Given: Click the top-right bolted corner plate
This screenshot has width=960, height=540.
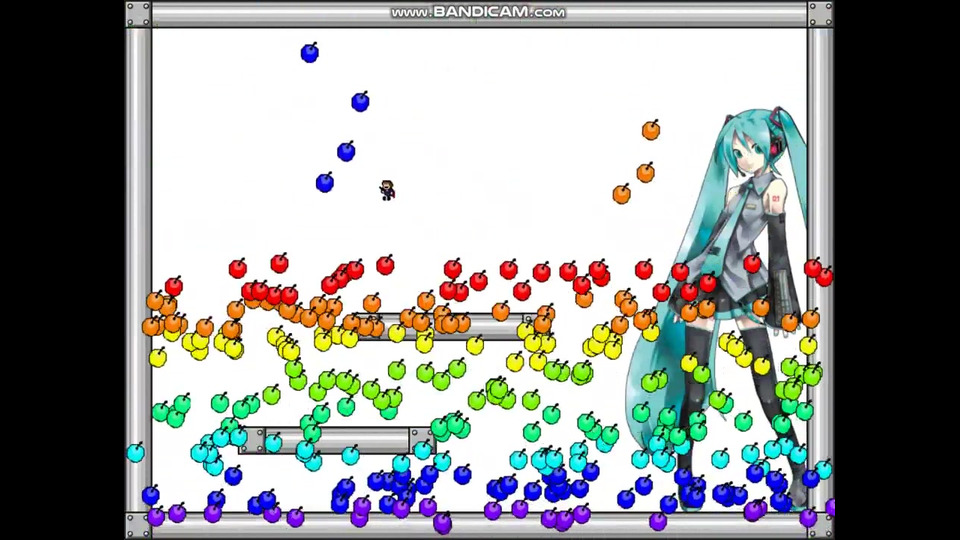Looking at the screenshot, I should click(x=820, y=14).
